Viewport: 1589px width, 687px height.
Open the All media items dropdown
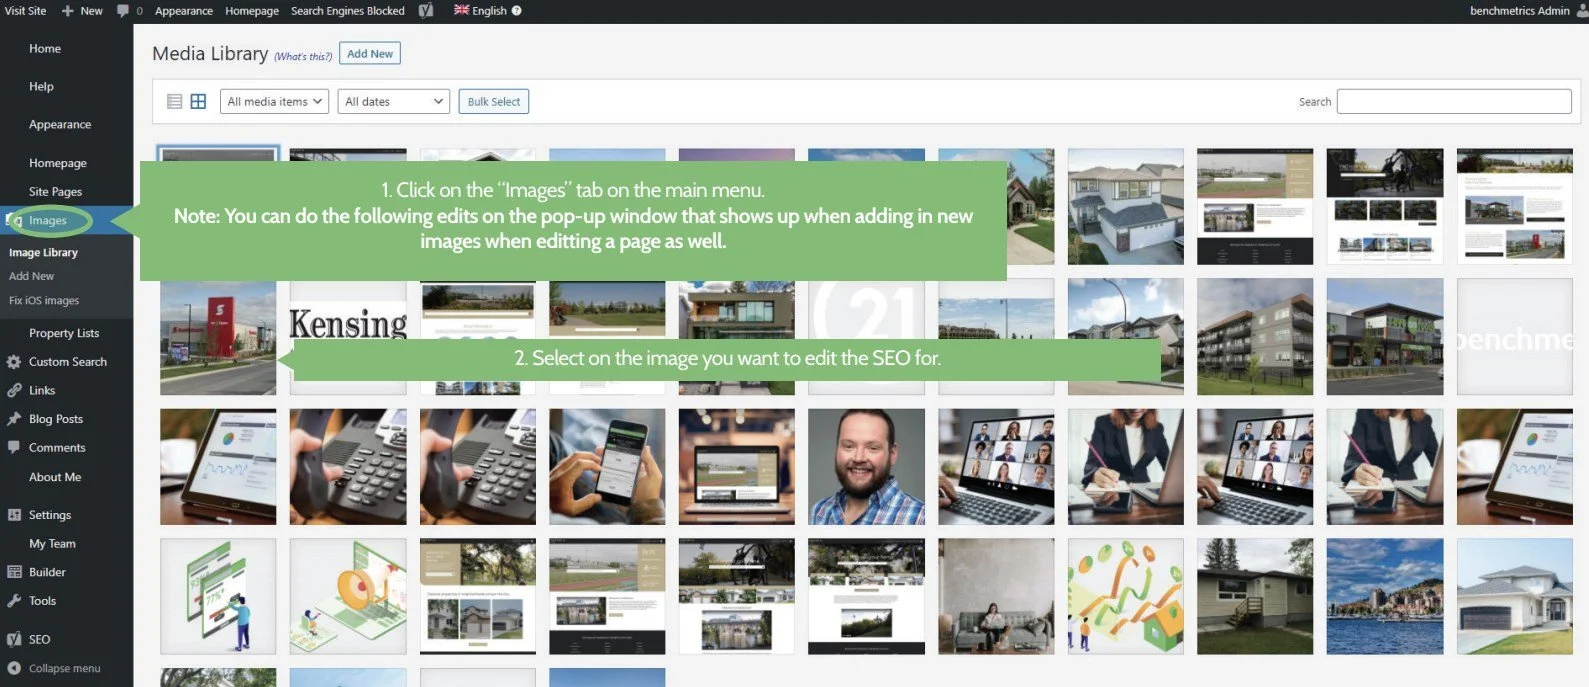(x=274, y=101)
